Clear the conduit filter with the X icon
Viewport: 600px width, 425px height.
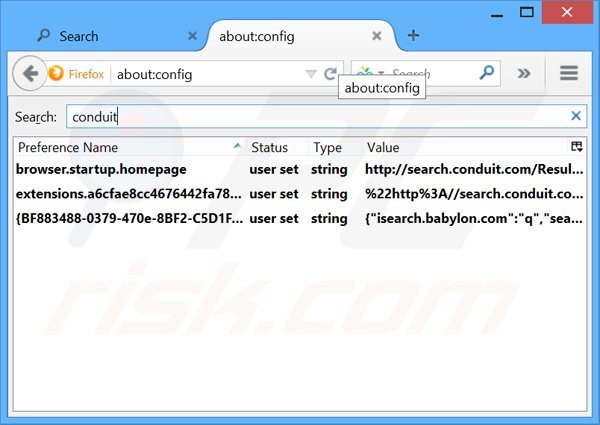tap(576, 116)
